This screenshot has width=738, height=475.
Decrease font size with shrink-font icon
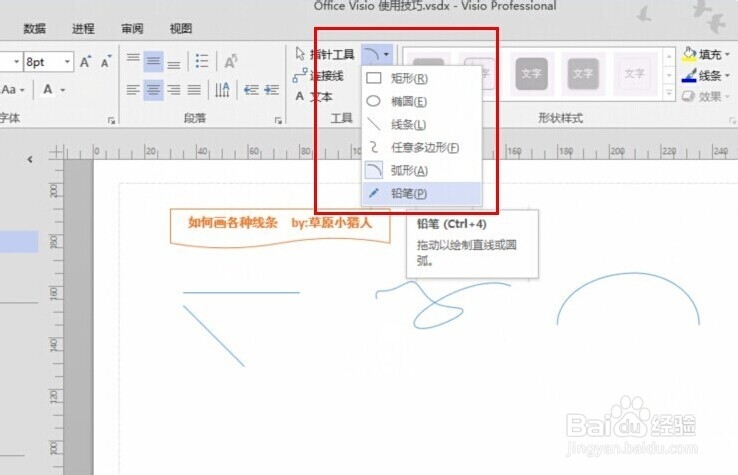106,62
